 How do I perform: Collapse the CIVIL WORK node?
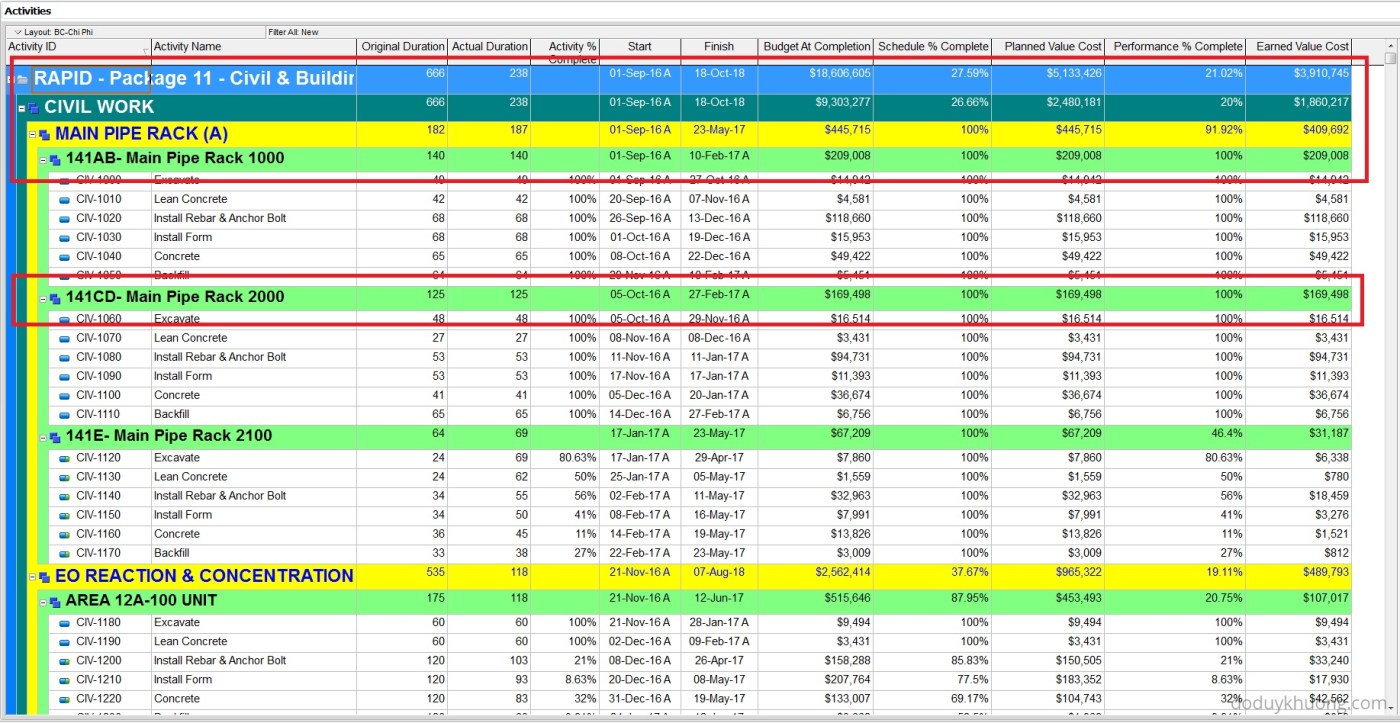click(21, 108)
